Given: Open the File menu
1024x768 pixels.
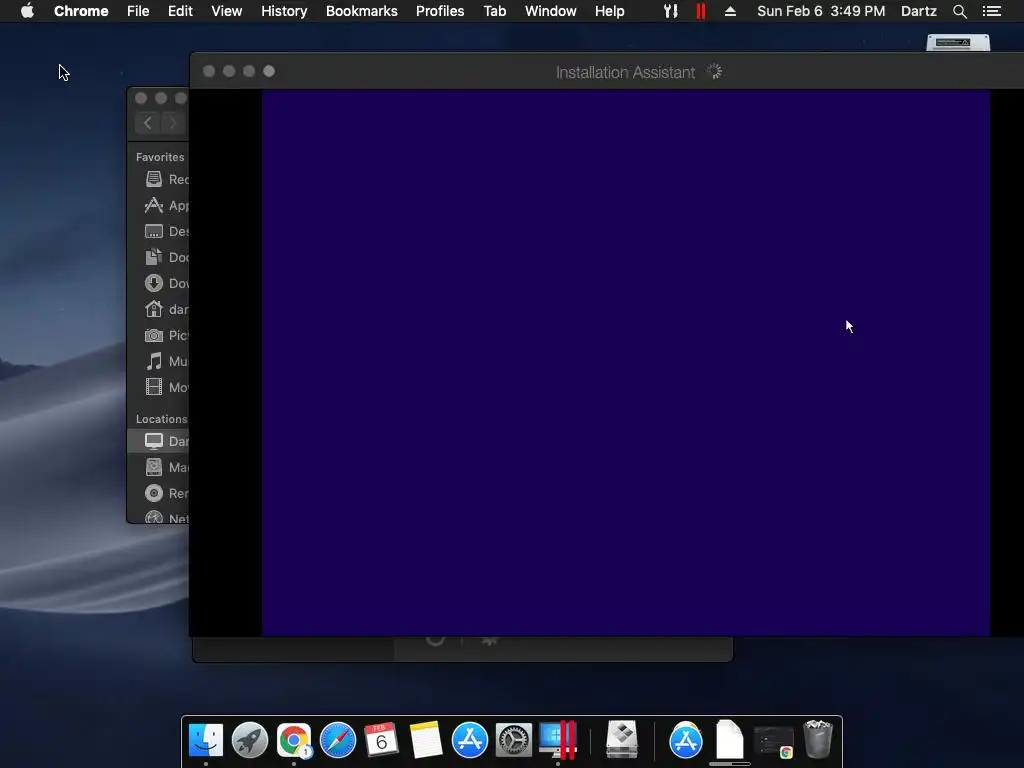Looking at the screenshot, I should click(138, 11).
